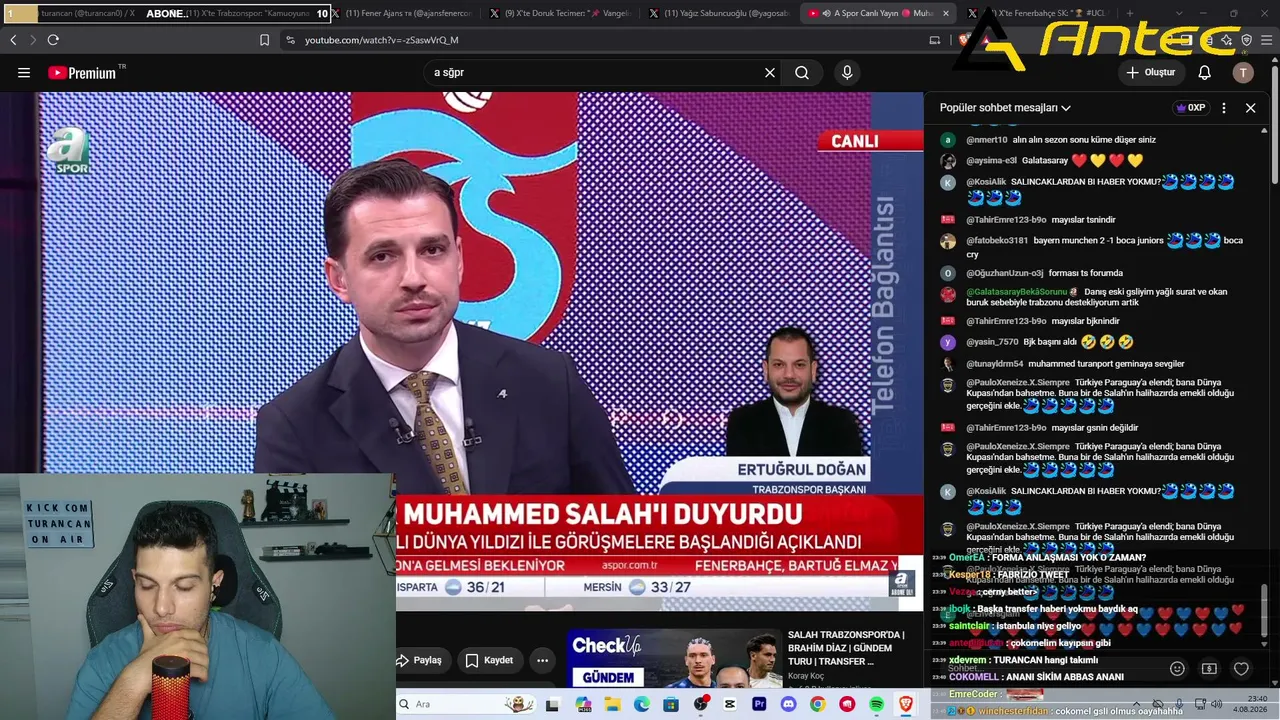Screen dimensions: 1280x720
Task: Launch Microsoft 365 from the taskbar
Action: click(x=583, y=704)
